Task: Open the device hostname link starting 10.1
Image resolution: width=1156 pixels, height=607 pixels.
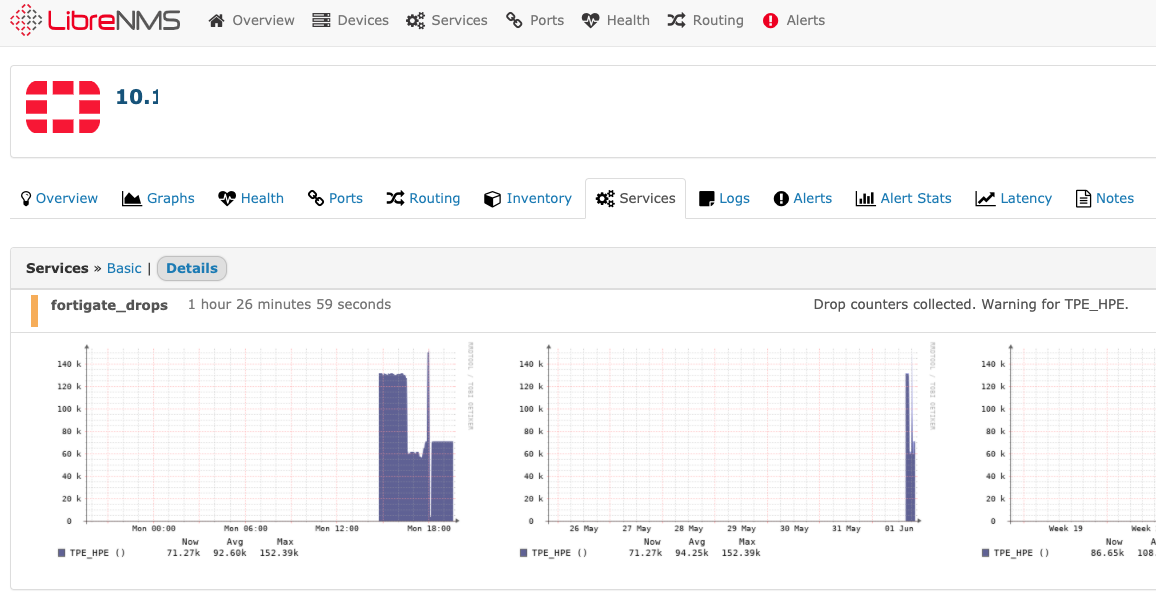Action: tap(137, 97)
